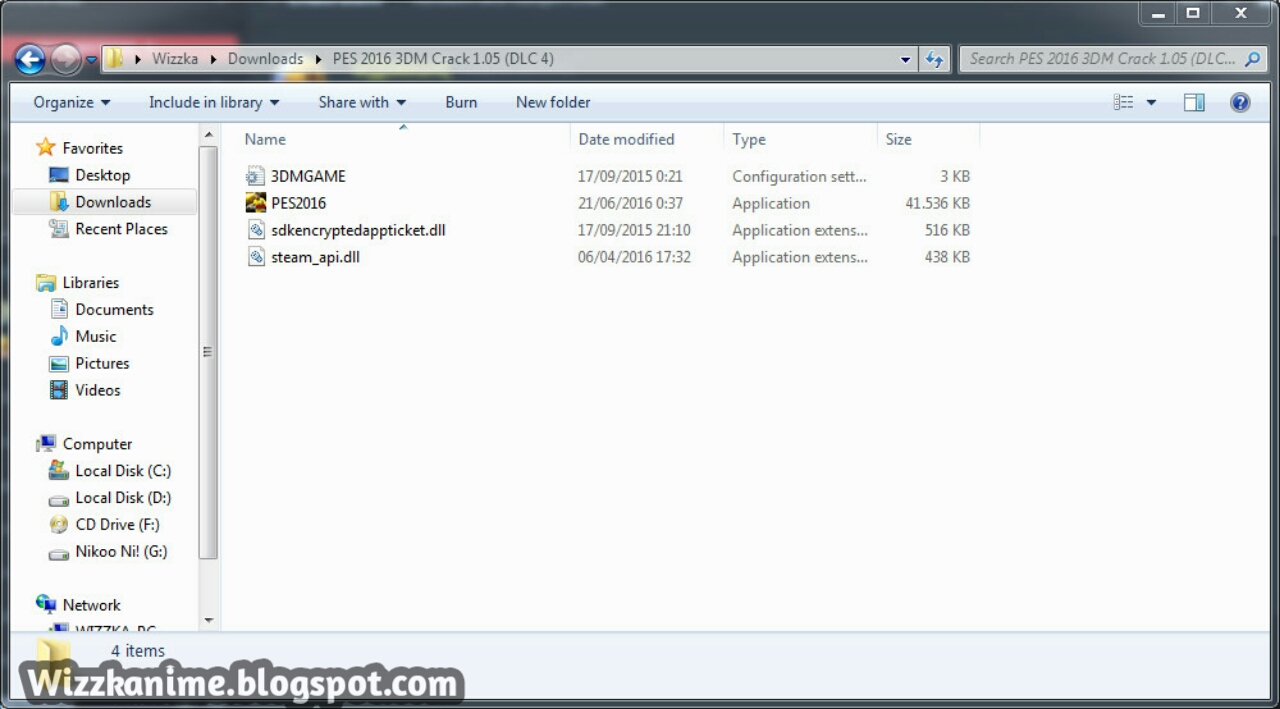Open the view options dropdown arrow
Screen dimensions: 1280x709
pos(1151,102)
